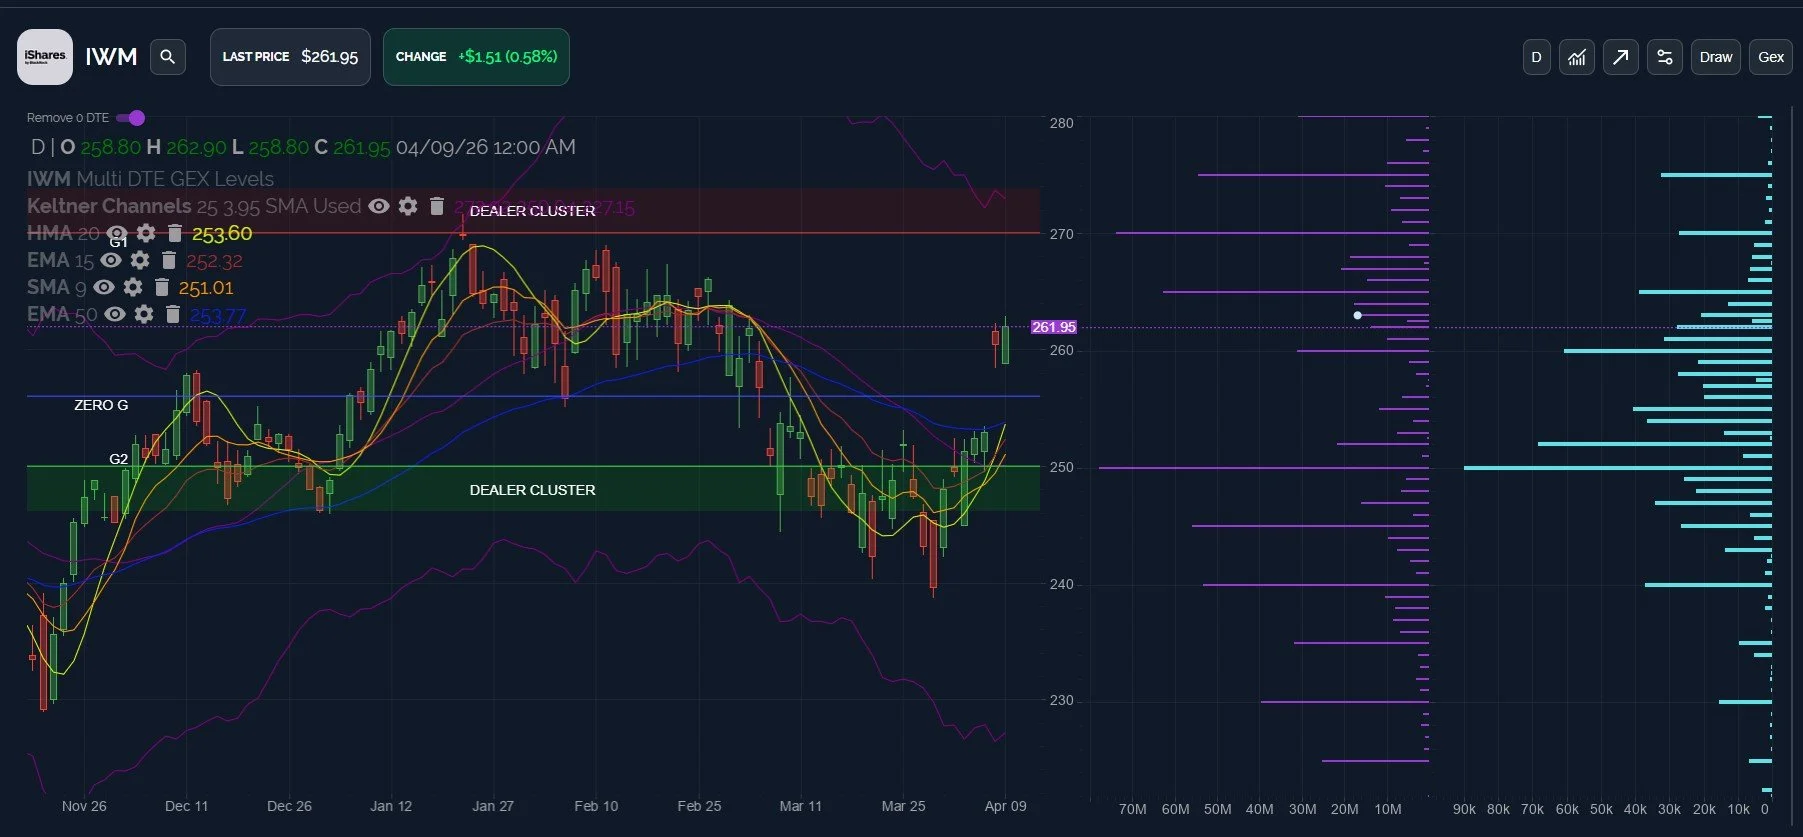Click the Draw button
This screenshot has width=1803, height=837.
(1716, 57)
